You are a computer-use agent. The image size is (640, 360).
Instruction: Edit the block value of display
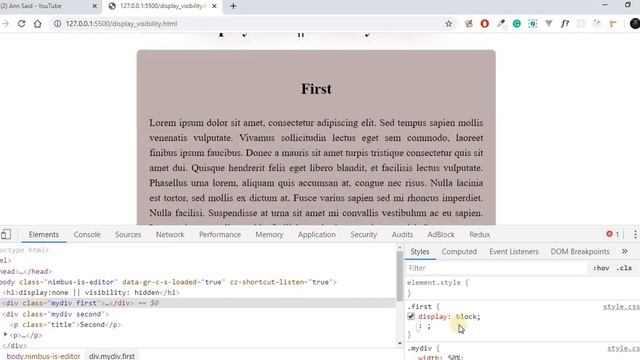467,316
